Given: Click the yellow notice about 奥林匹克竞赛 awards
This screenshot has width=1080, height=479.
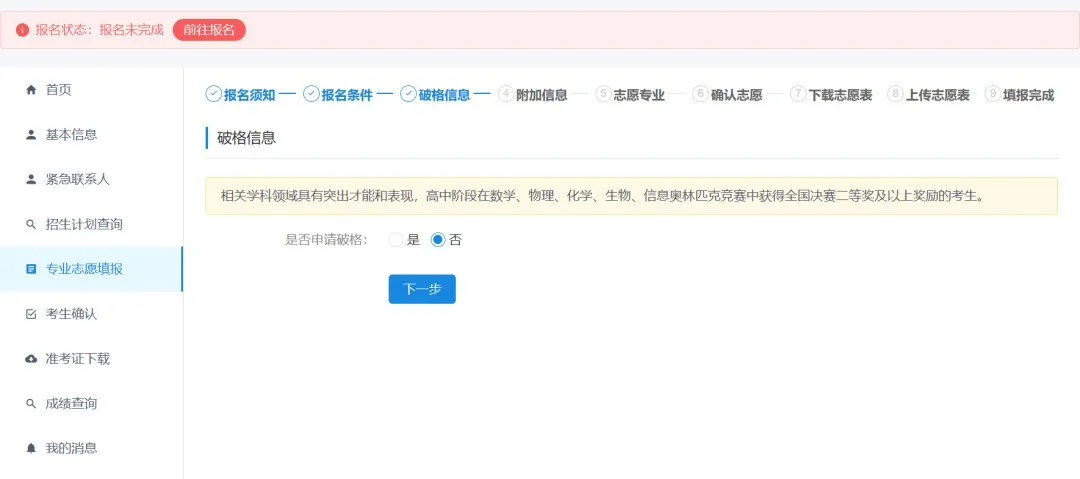Looking at the screenshot, I should coord(632,196).
